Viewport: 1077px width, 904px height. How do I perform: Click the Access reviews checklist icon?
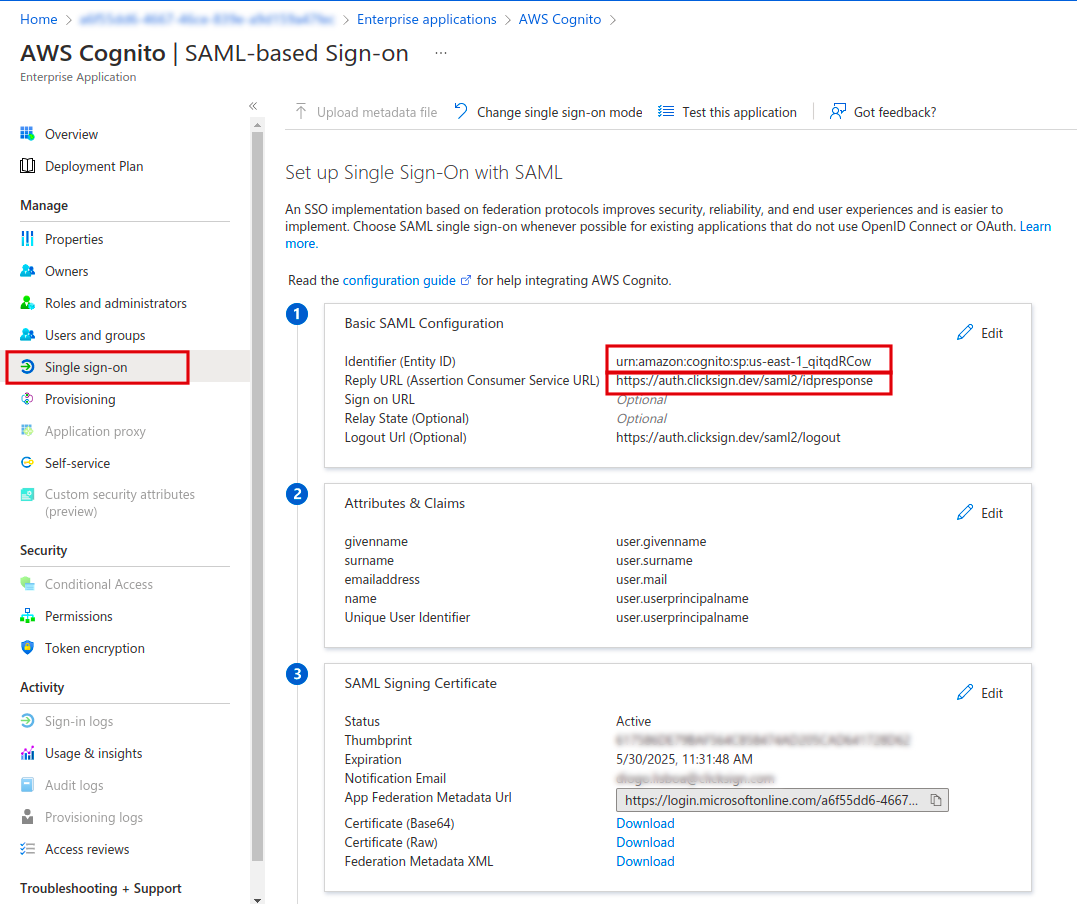pos(27,848)
